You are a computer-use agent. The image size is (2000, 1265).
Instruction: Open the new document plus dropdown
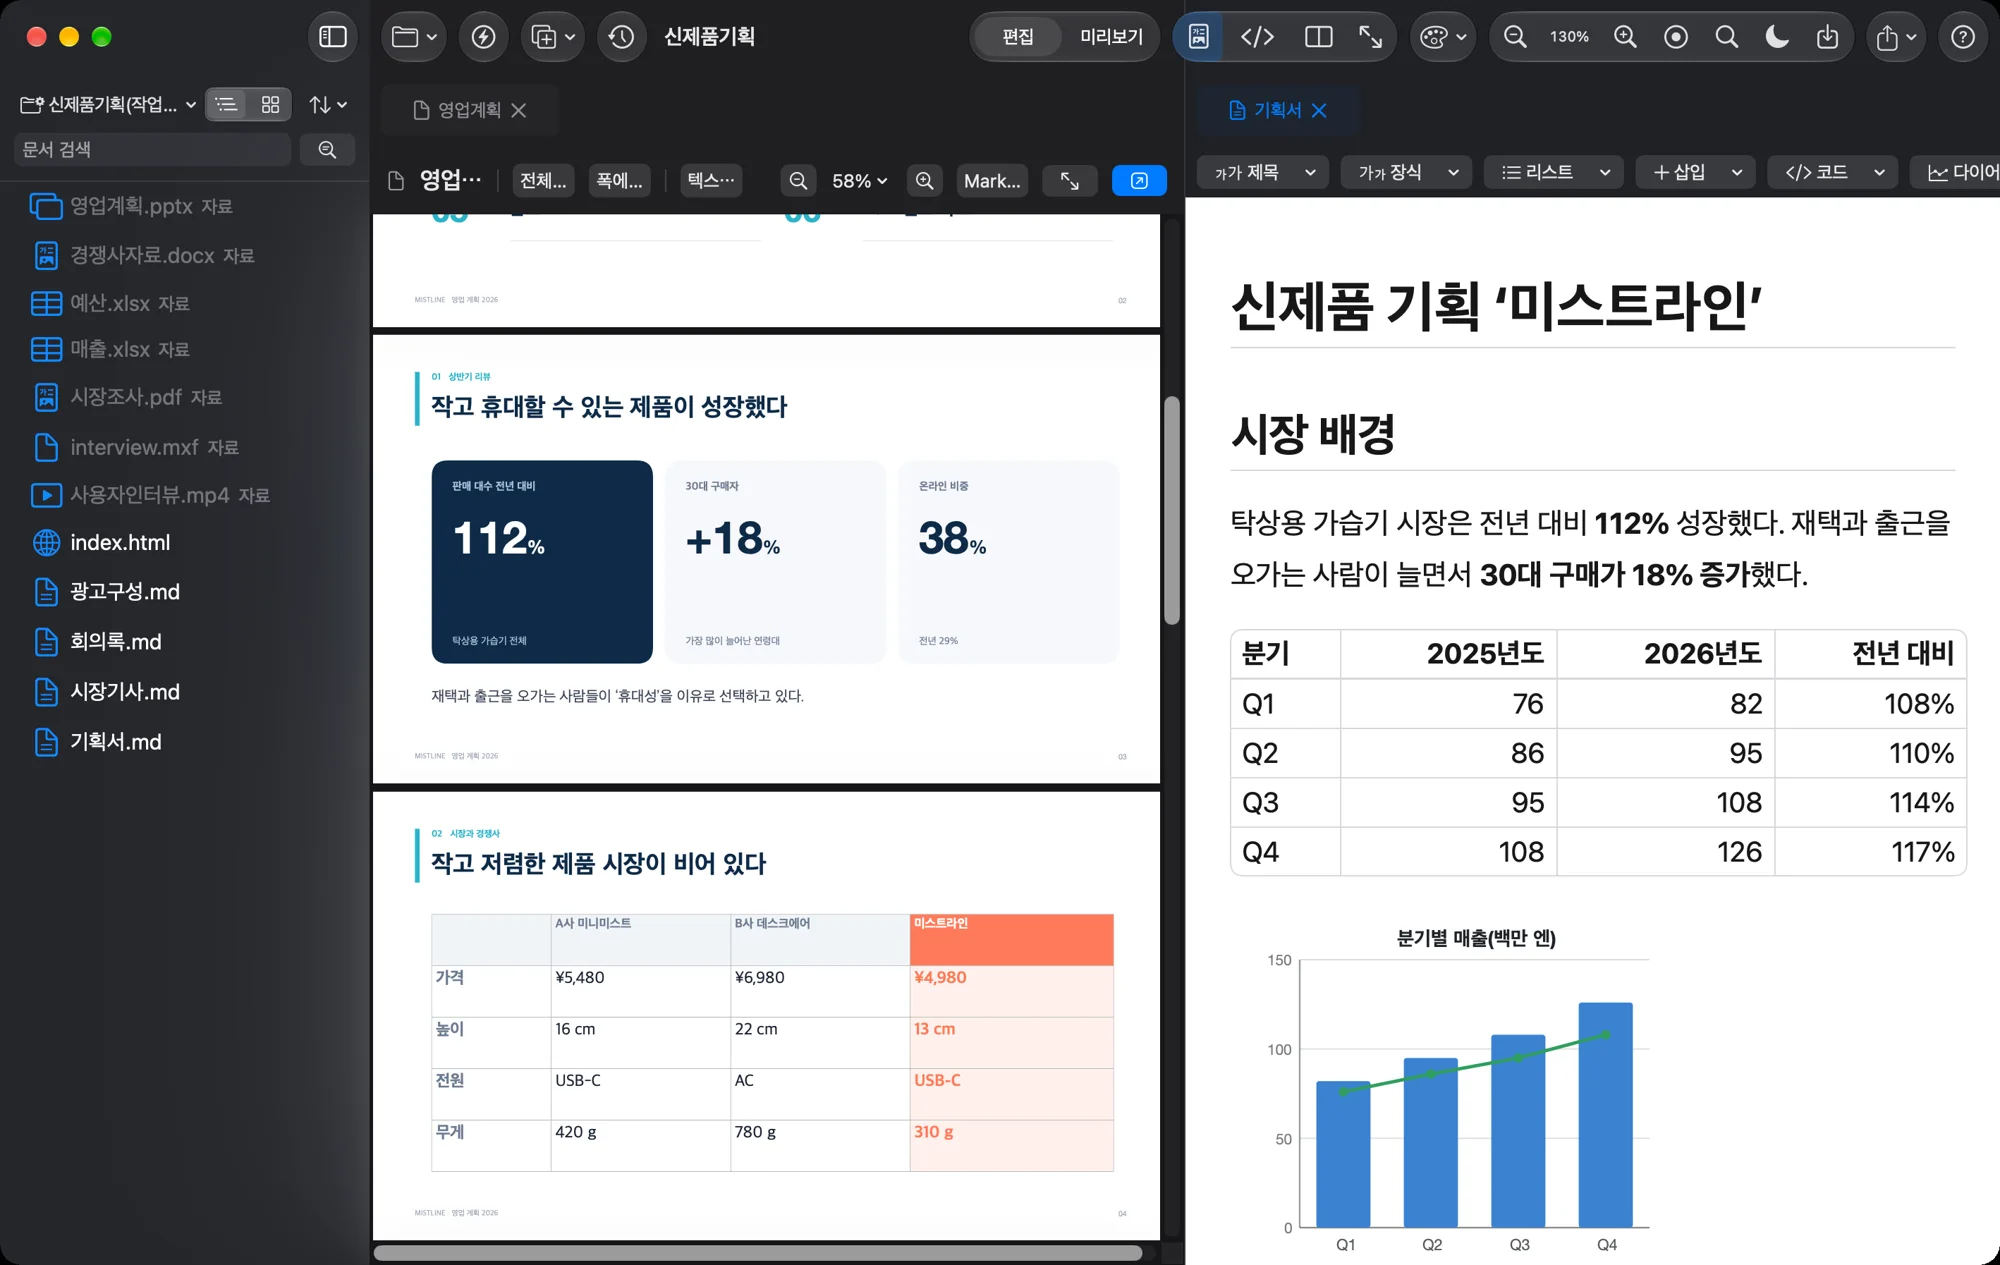click(x=553, y=37)
